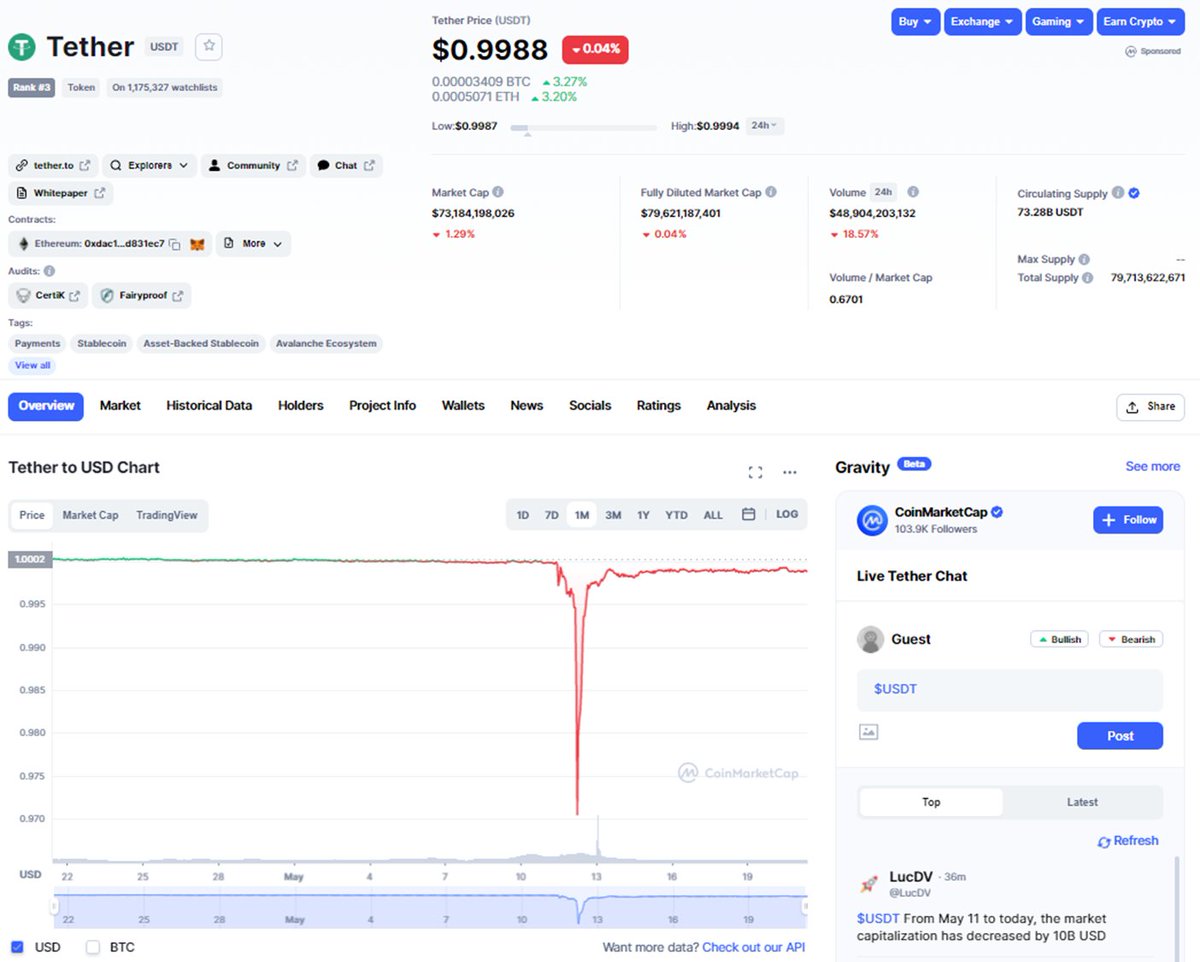The height and width of the screenshot is (962, 1200).
Task: Click the Max Supply info icon
Action: point(1084,259)
